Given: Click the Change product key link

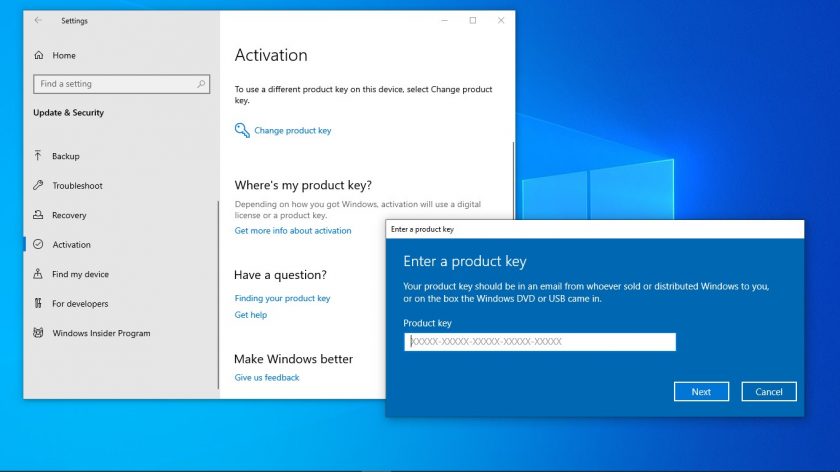Looking at the screenshot, I should 292,130.
